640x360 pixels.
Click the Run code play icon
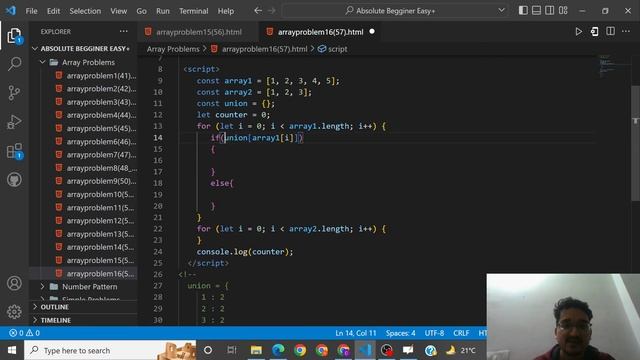[578, 31]
